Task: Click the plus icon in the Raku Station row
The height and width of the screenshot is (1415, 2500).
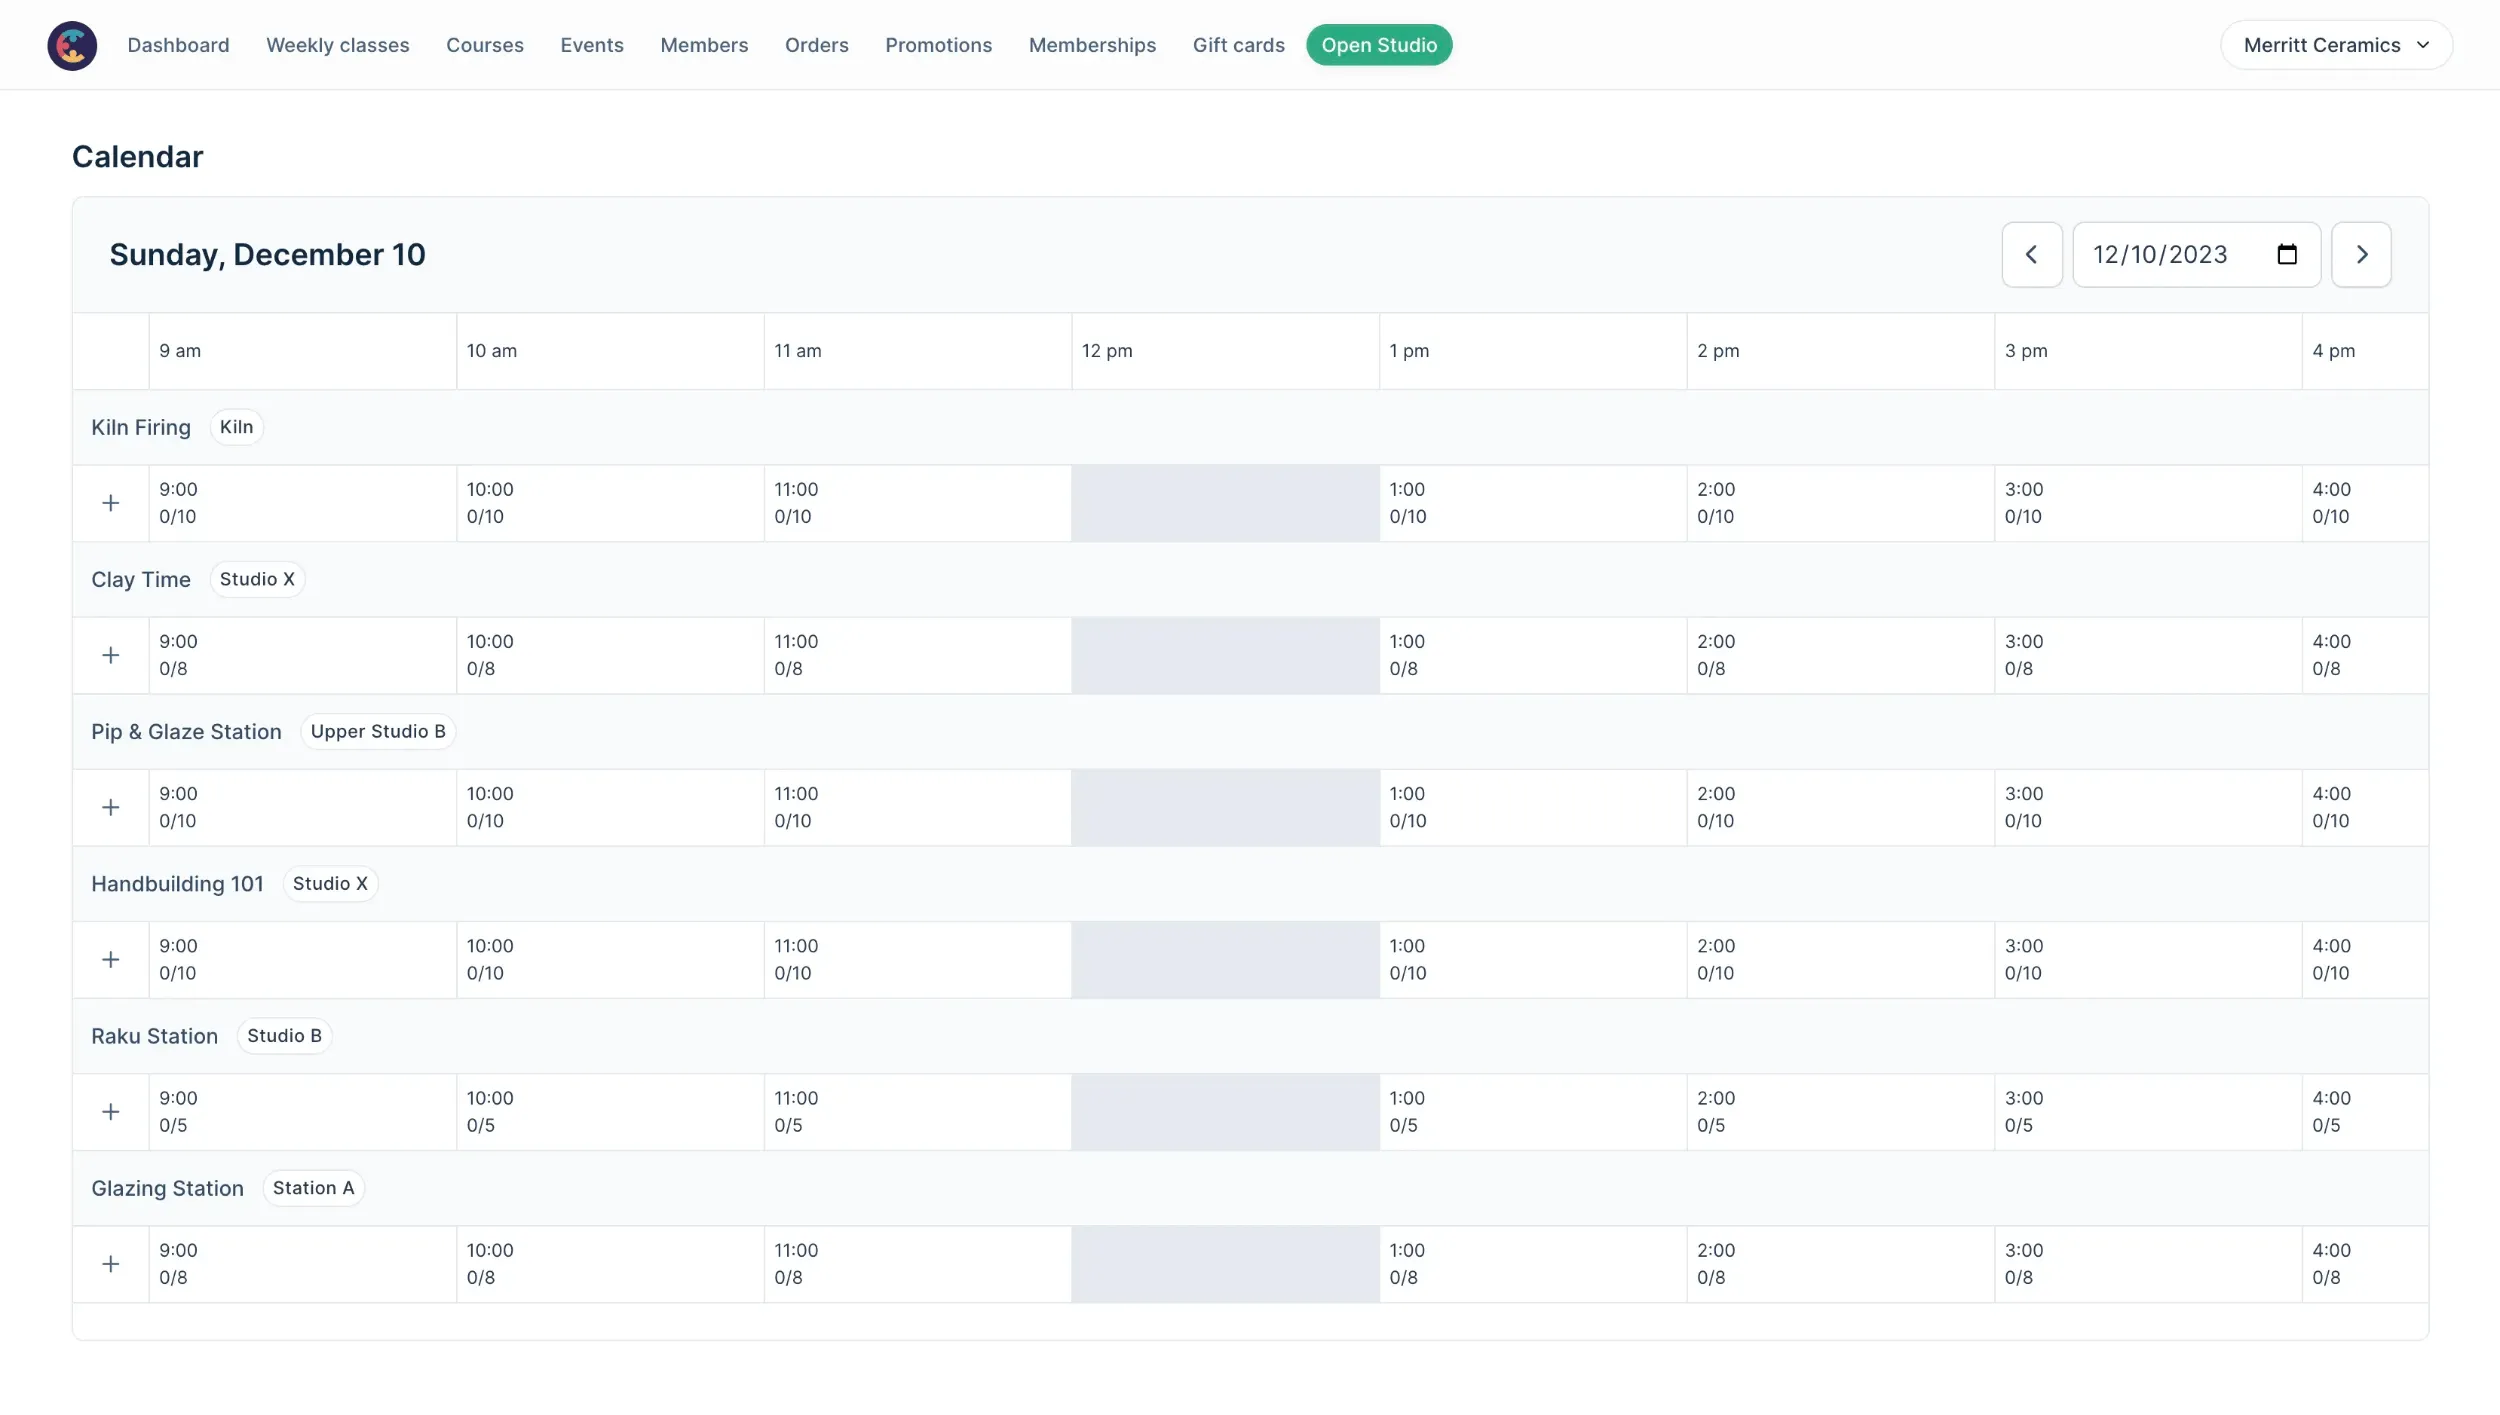Action: pos(111,1111)
